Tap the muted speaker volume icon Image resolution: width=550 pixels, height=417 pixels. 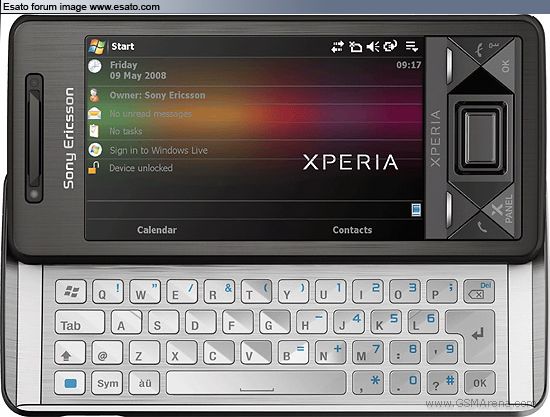[373, 47]
